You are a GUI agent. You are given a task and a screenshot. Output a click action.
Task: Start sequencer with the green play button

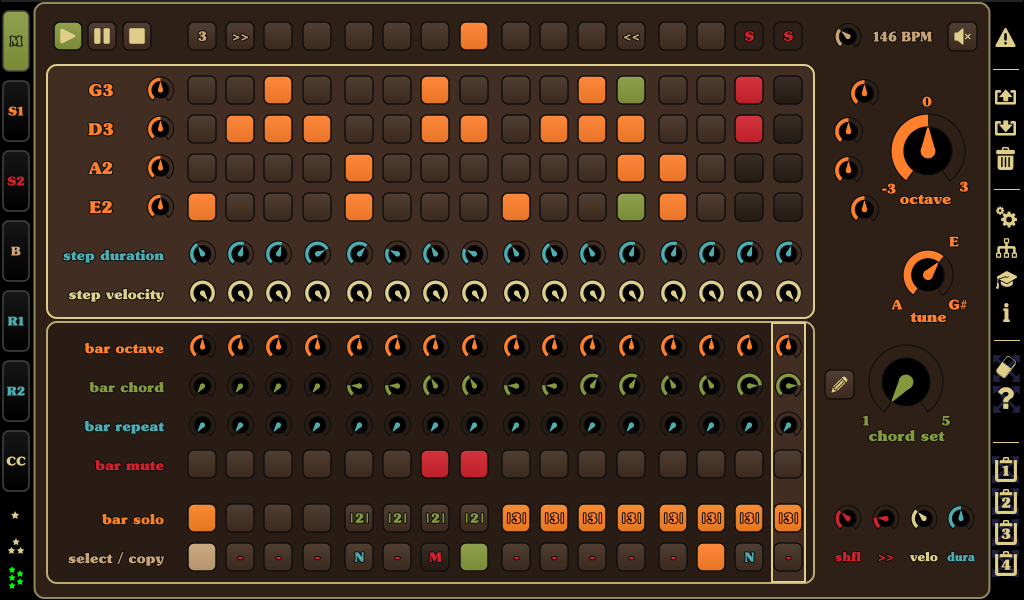pos(68,36)
